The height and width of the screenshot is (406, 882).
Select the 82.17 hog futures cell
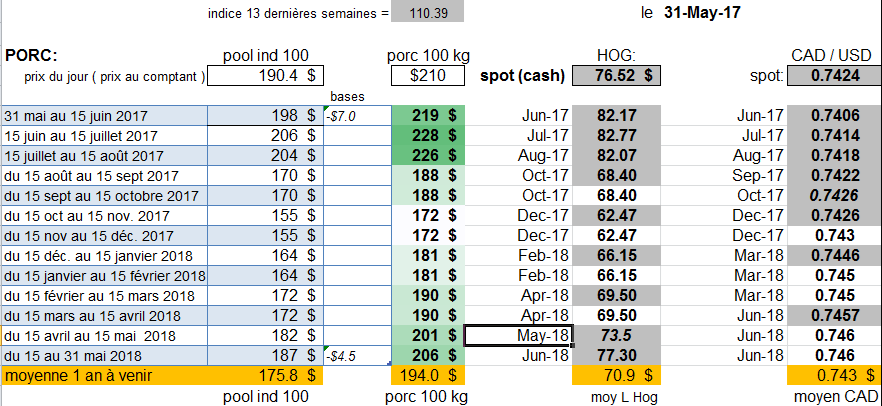(x=615, y=115)
